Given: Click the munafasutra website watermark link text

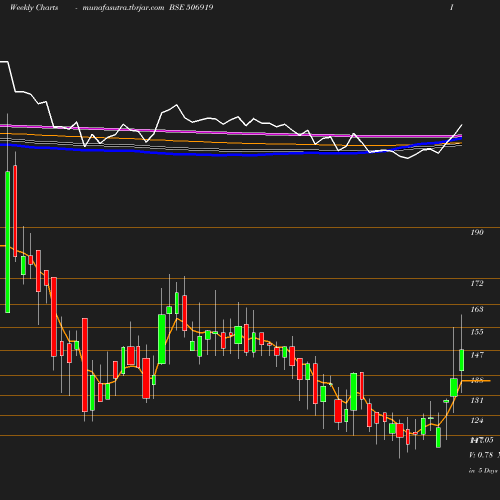Looking at the screenshot, I should tap(123, 8).
